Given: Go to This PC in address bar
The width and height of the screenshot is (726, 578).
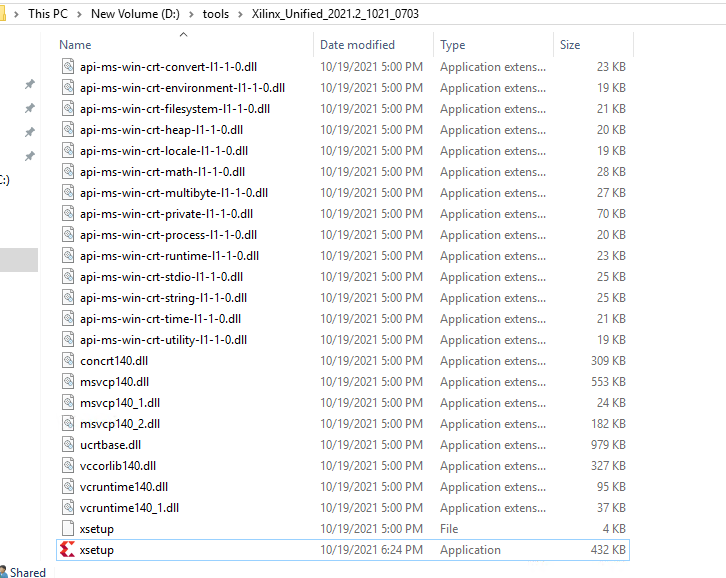Looking at the screenshot, I should (48, 14).
